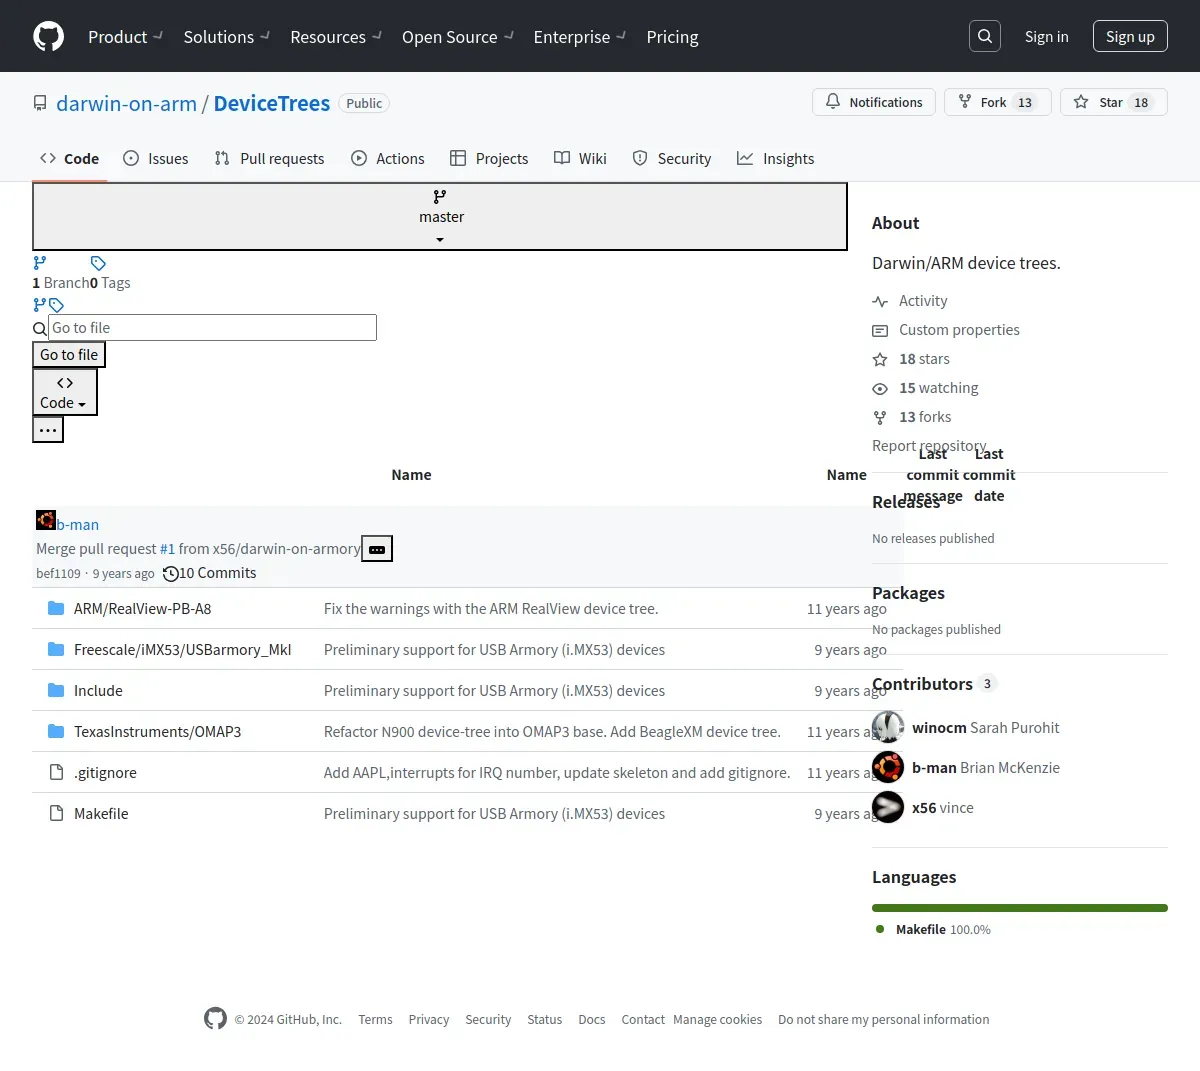Star the DeviceTrees repository
This screenshot has height=1071, width=1200.
tap(1113, 102)
